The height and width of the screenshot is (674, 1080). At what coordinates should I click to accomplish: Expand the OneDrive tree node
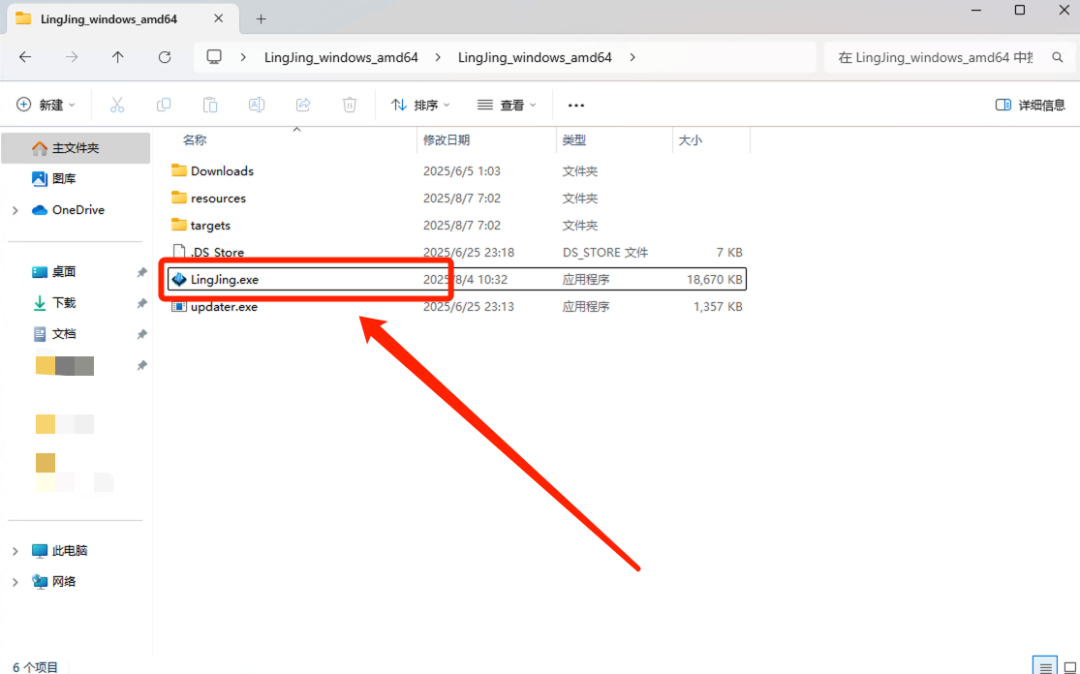(x=15, y=210)
